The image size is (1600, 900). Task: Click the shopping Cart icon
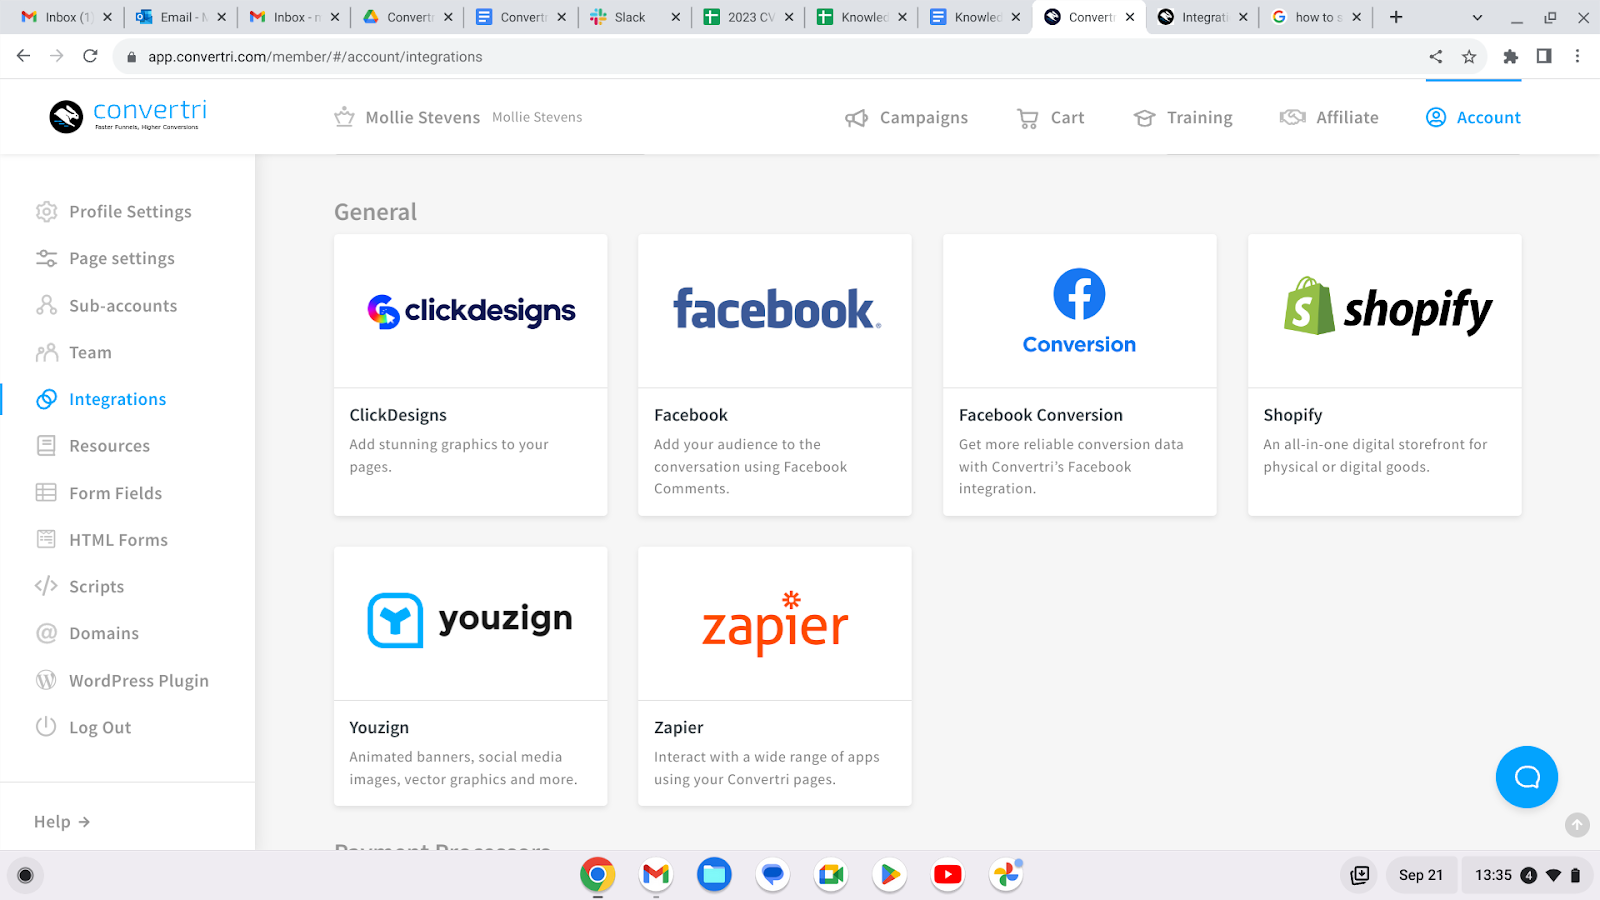coord(1027,118)
